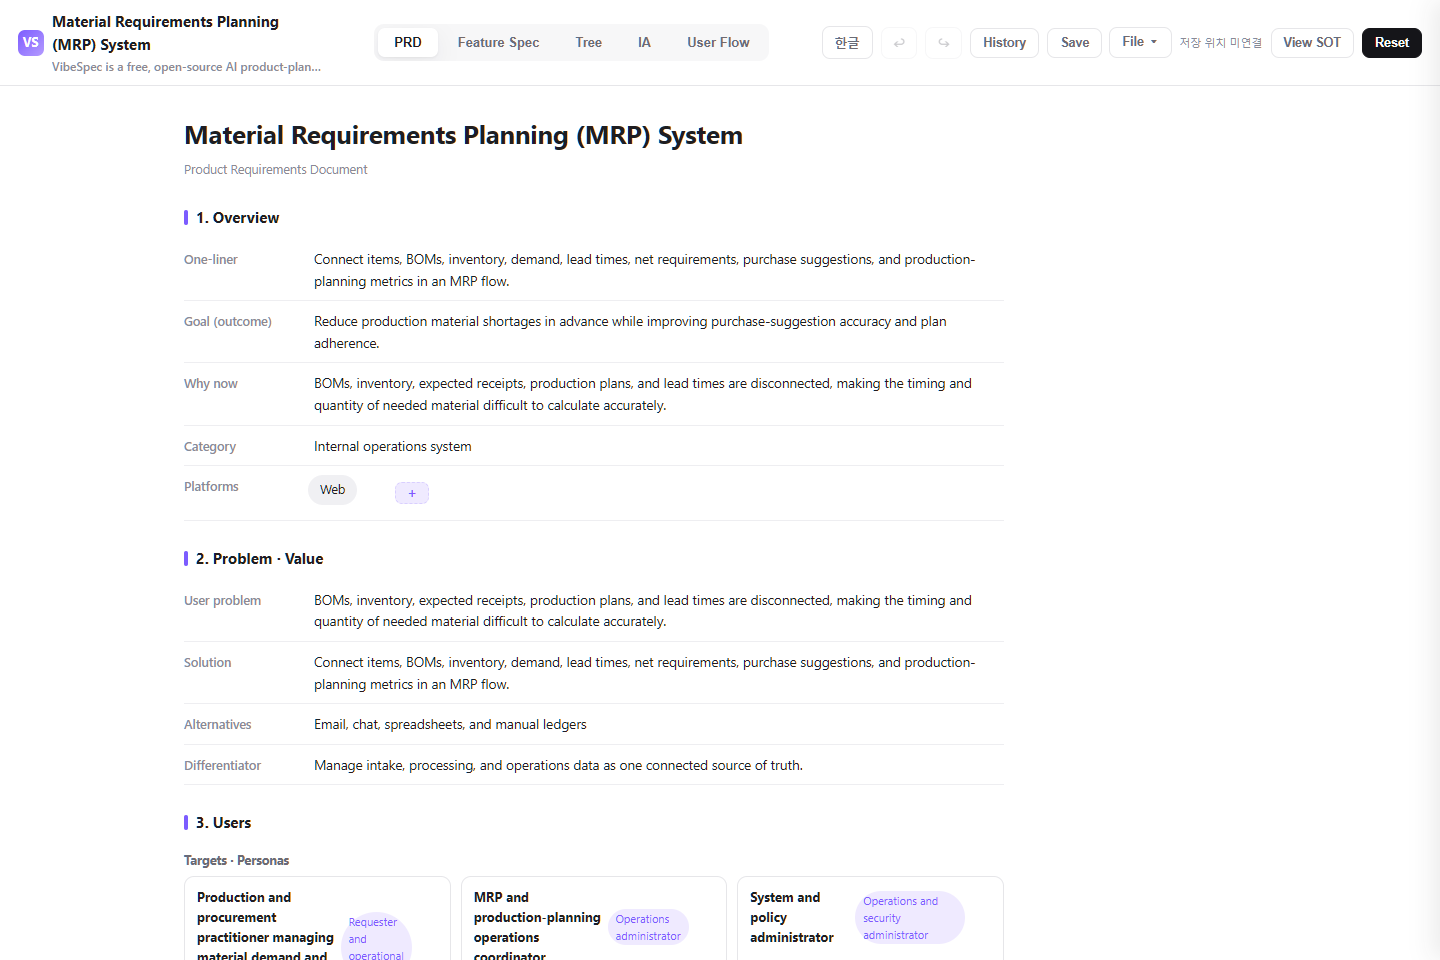
Task: Click the storage location status text
Action: click(1220, 43)
